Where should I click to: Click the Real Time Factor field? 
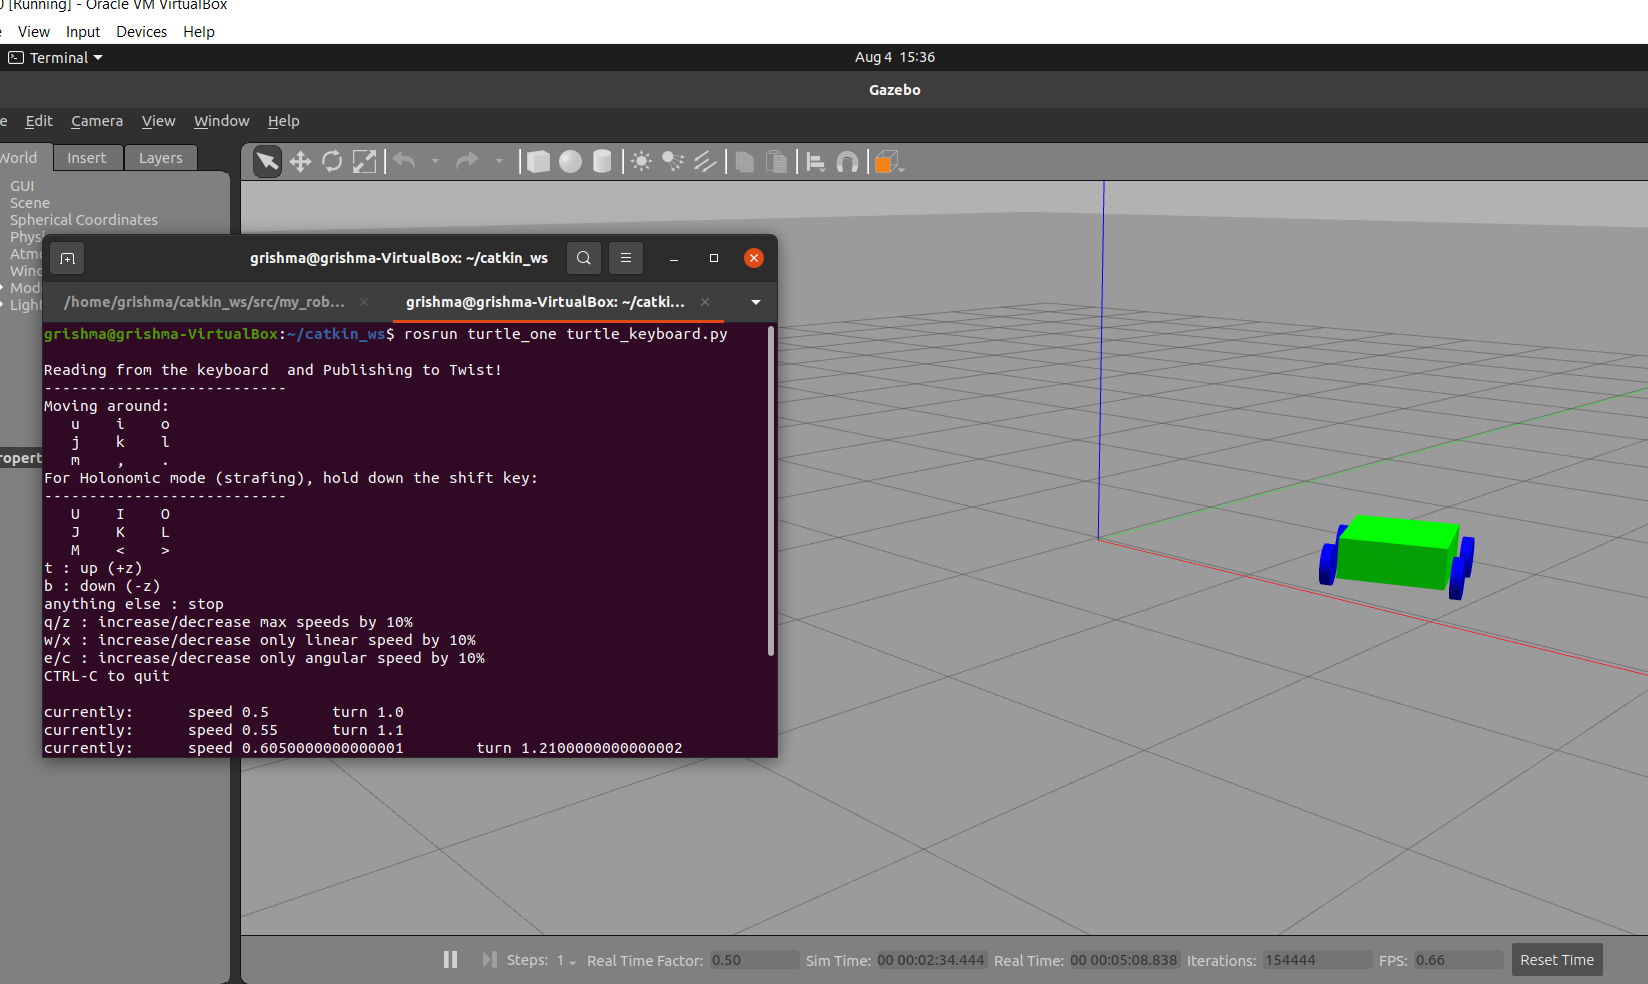click(754, 960)
